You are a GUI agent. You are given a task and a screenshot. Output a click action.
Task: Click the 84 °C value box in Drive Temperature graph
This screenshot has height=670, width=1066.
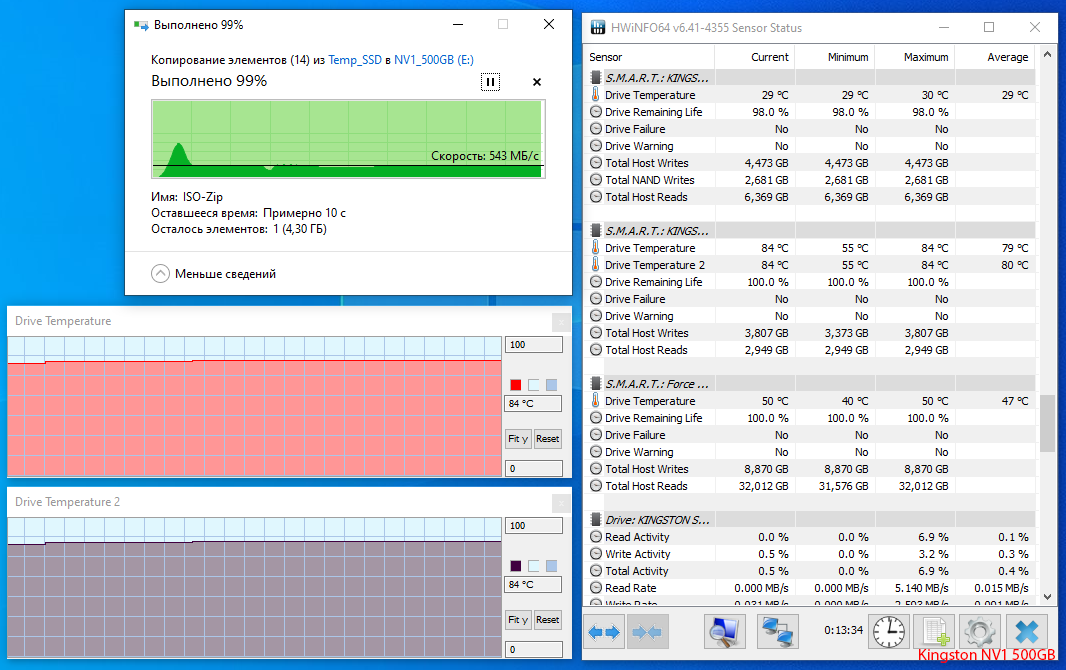point(534,404)
